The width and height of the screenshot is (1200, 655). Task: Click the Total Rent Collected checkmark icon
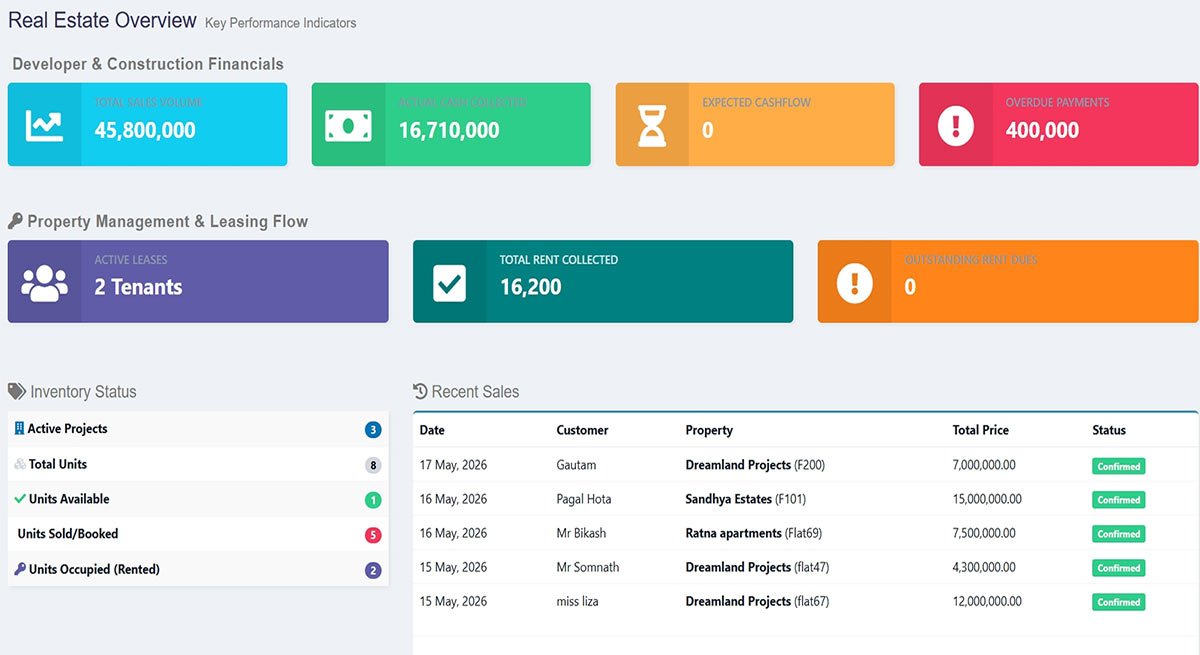pos(450,282)
